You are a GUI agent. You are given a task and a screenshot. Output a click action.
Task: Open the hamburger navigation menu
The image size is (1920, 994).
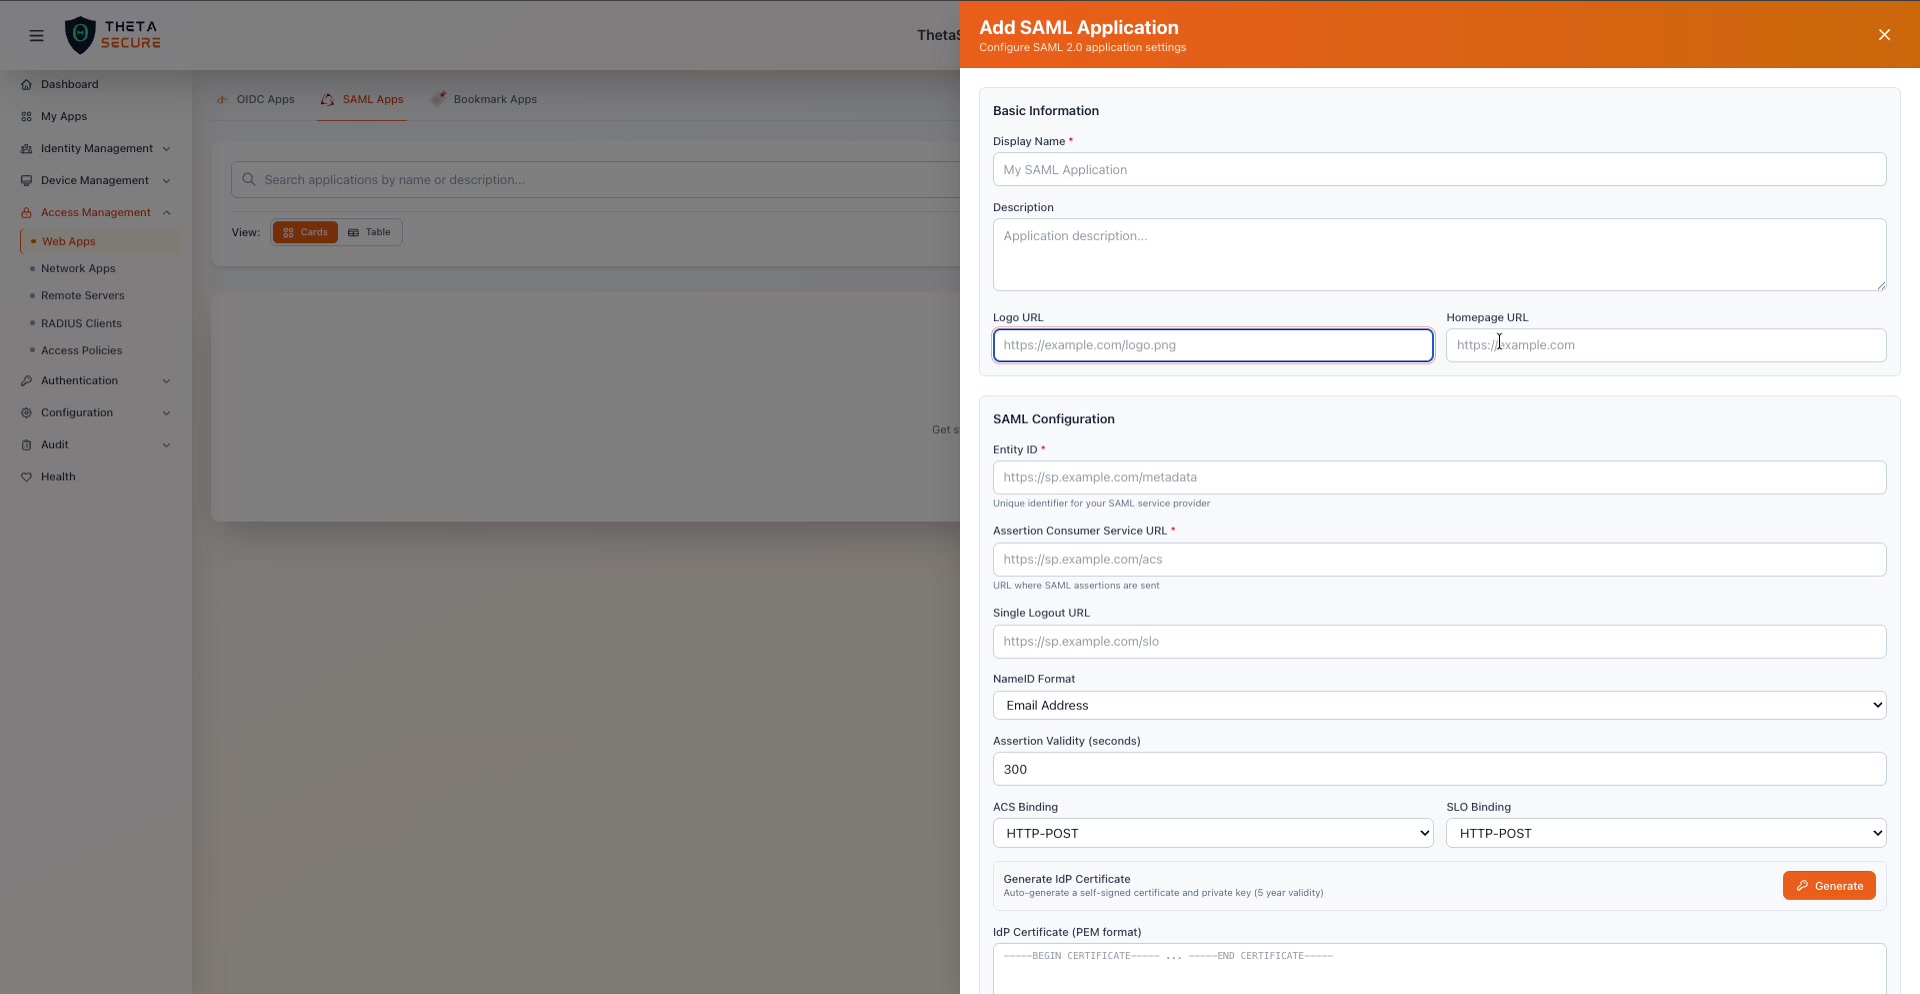tap(36, 35)
